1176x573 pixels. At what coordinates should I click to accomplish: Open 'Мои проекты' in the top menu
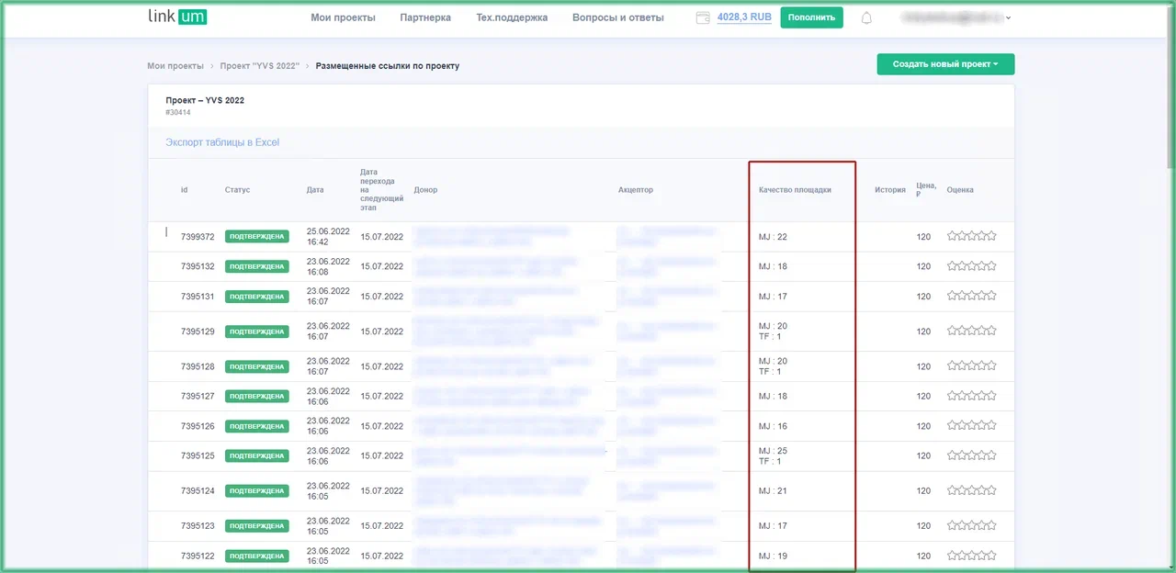click(x=343, y=18)
